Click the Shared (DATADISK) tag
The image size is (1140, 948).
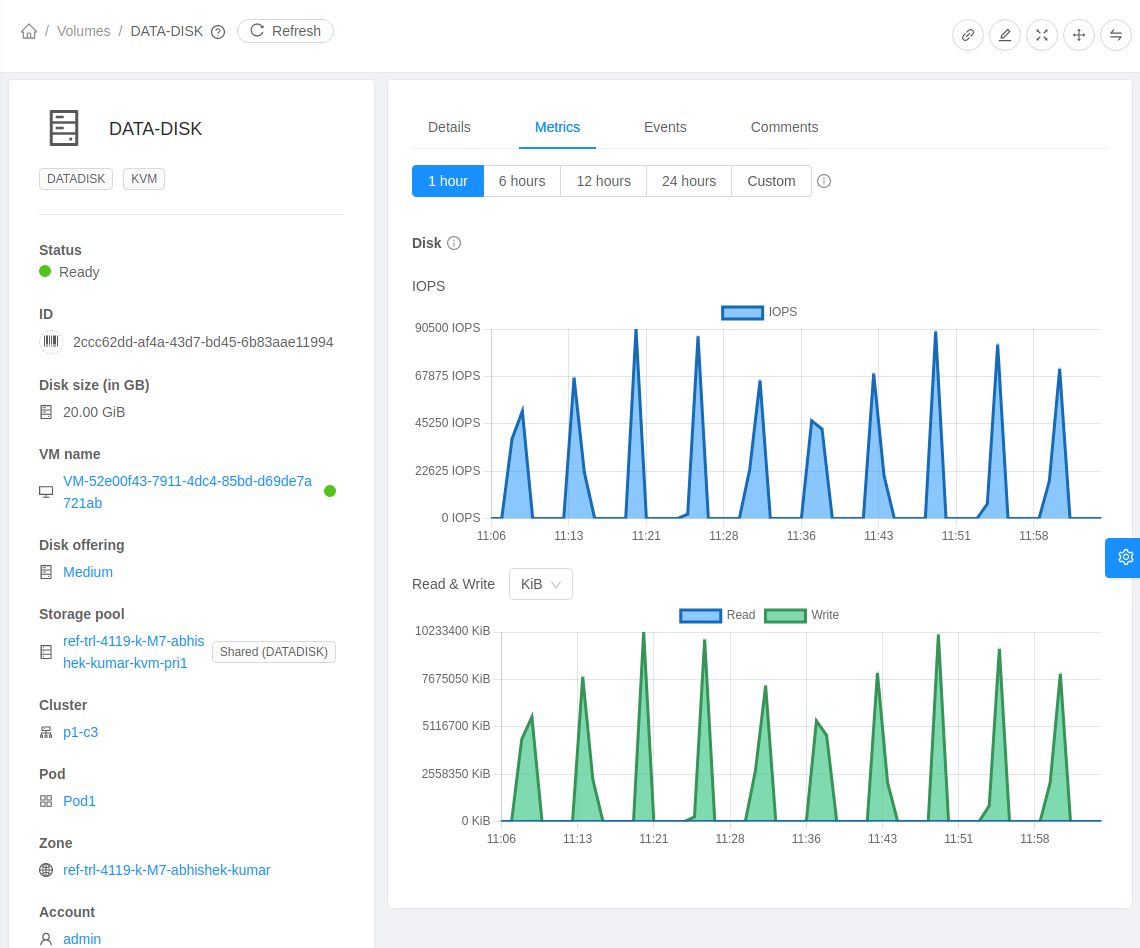click(x=273, y=651)
